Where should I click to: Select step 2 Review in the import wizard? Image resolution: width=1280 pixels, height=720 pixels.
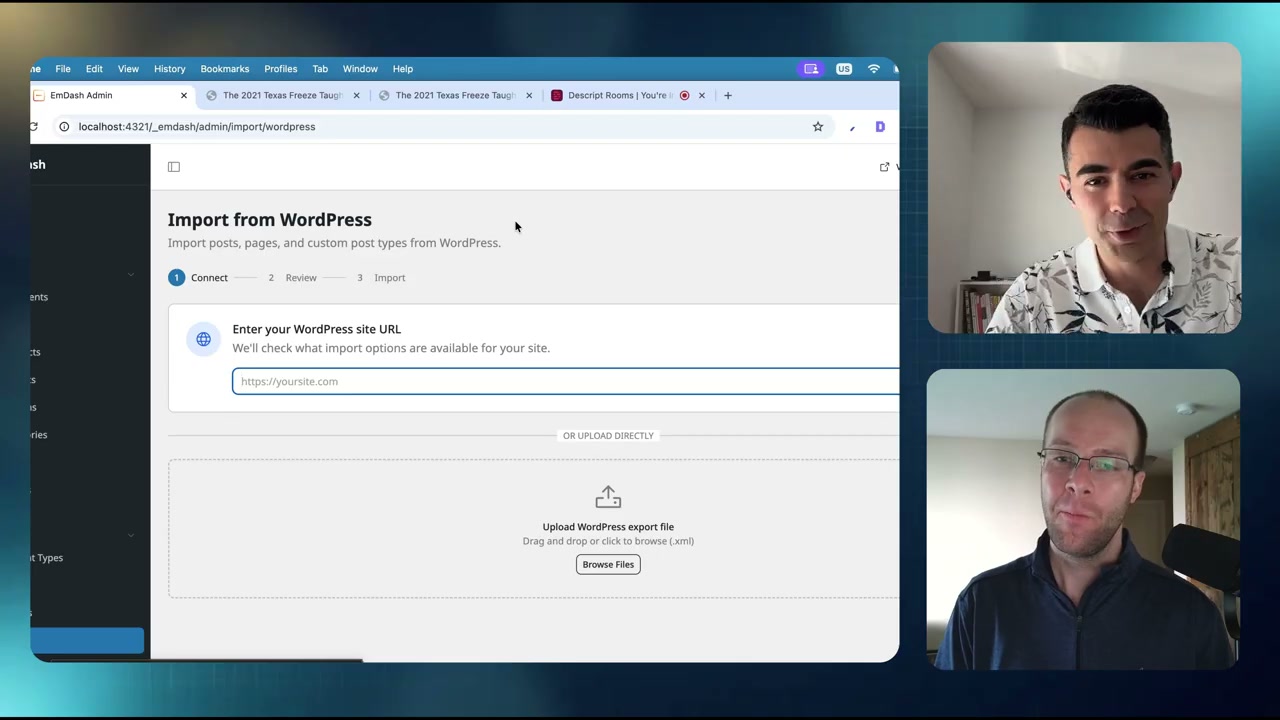click(x=292, y=278)
